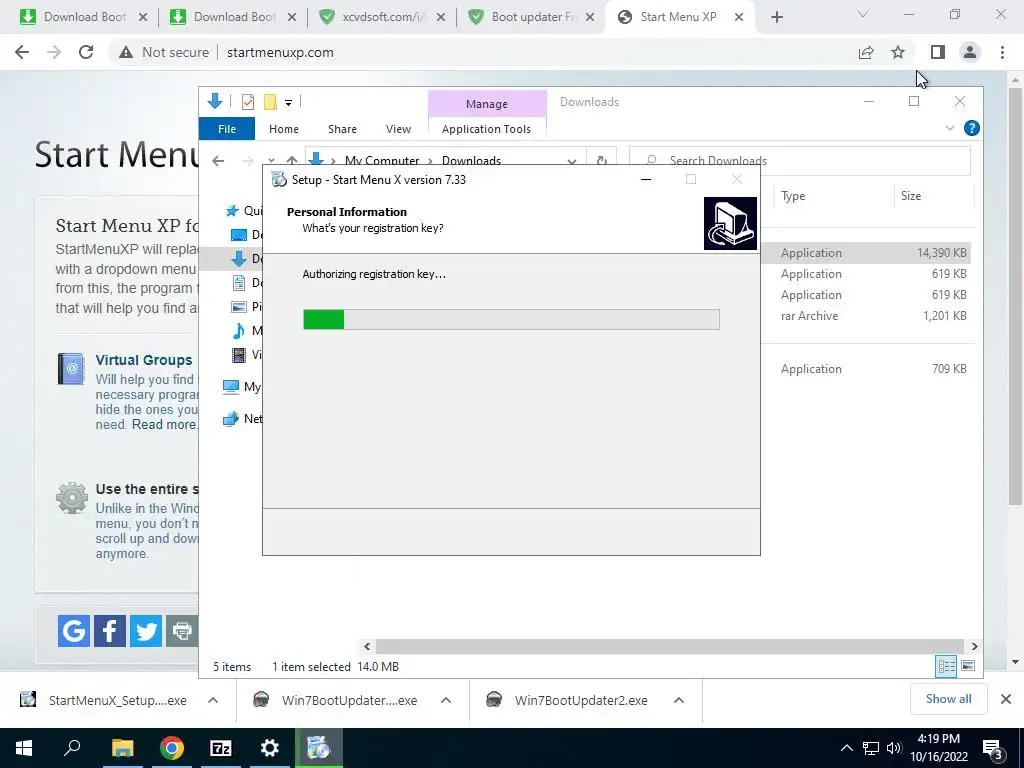Open Chrome profile avatar
This screenshot has height=768, width=1024.
coord(970,52)
